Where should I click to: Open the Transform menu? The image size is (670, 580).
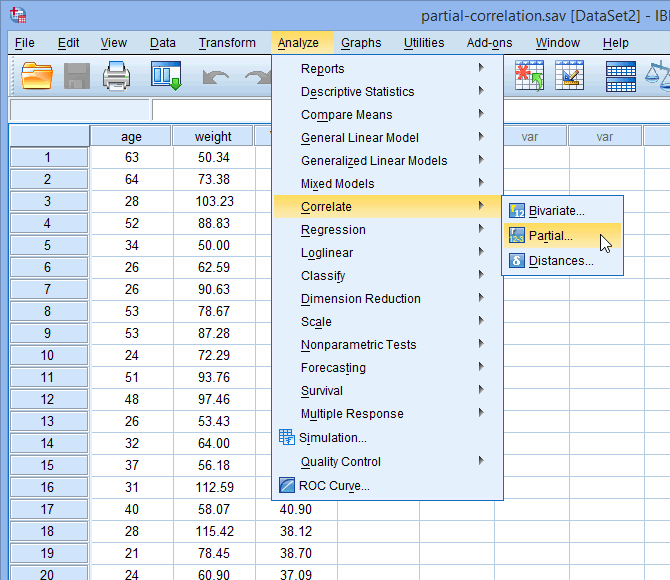(x=227, y=43)
